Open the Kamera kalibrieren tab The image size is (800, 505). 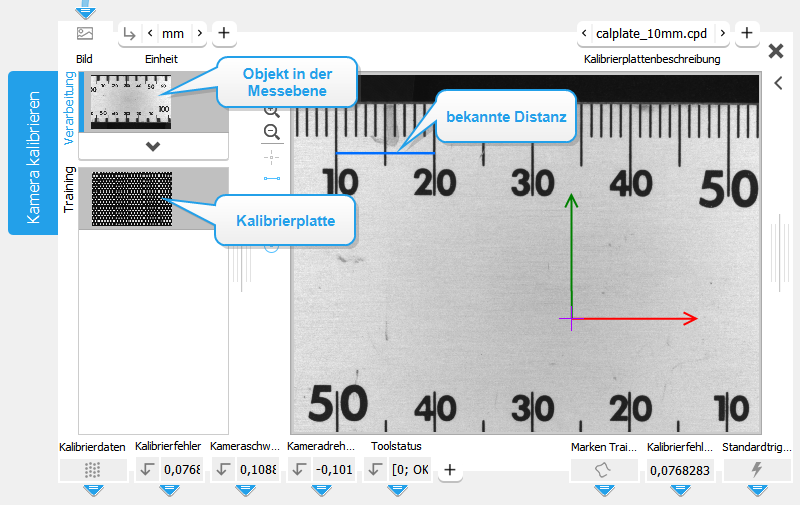[x=33, y=153]
